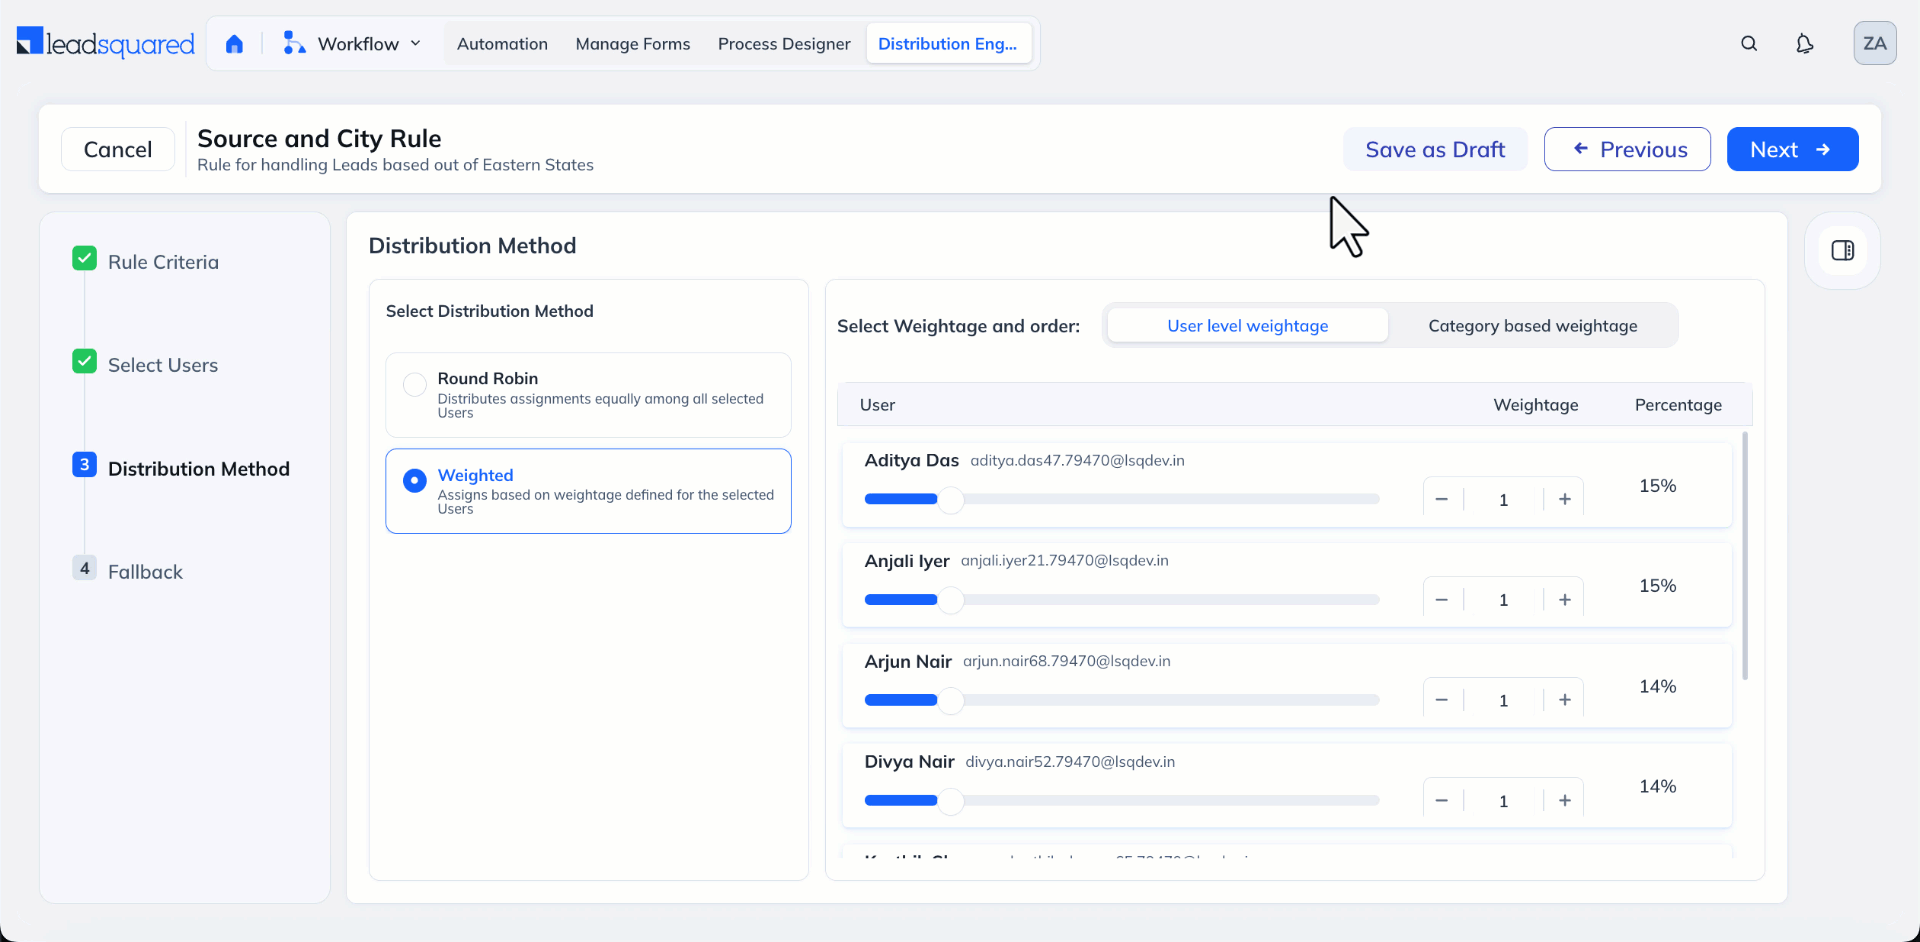Click step 3 number badge
The width and height of the screenshot is (1920, 942).
(x=85, y=465)
